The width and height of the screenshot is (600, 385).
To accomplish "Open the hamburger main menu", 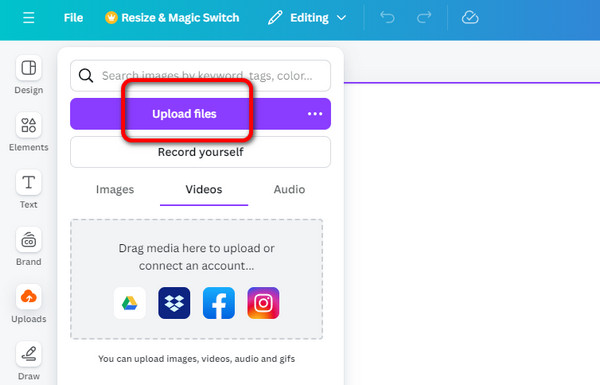I will click(x=29, y=18).
